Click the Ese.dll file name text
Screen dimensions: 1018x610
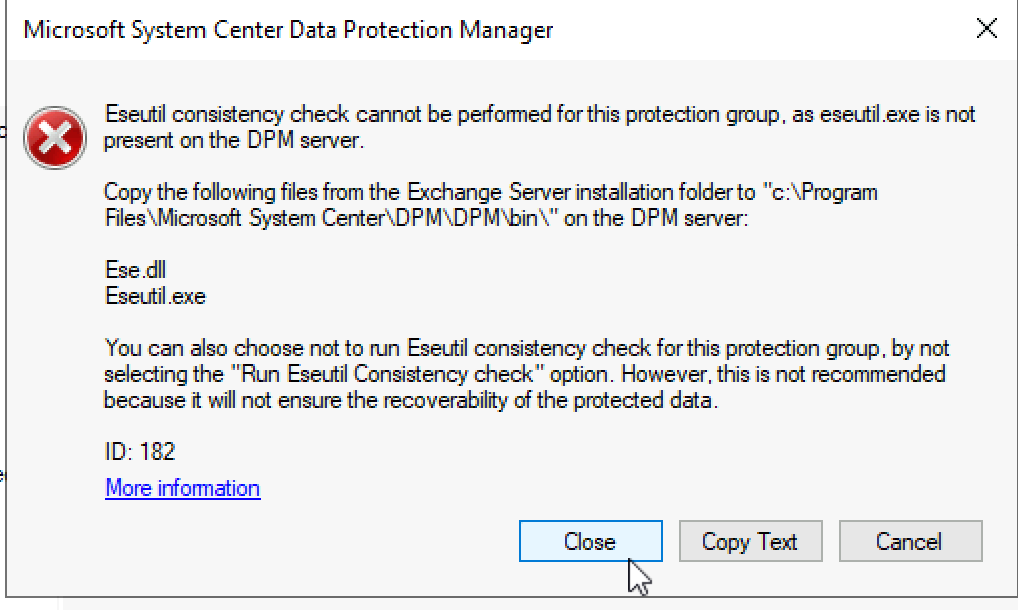(136, 270)
